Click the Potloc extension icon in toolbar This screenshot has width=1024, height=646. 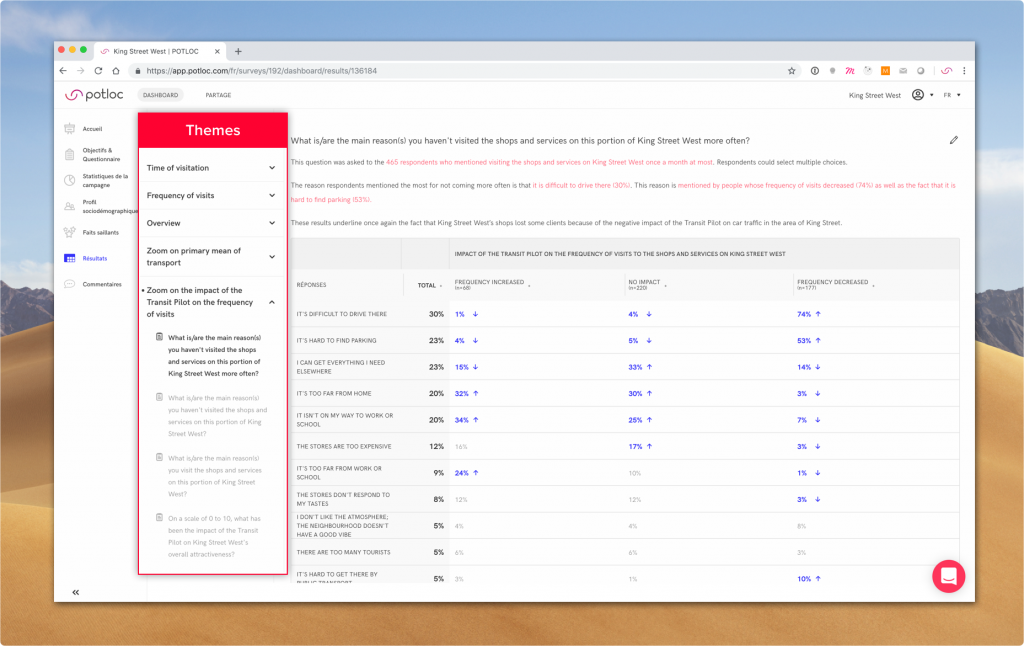pos(946,71)
